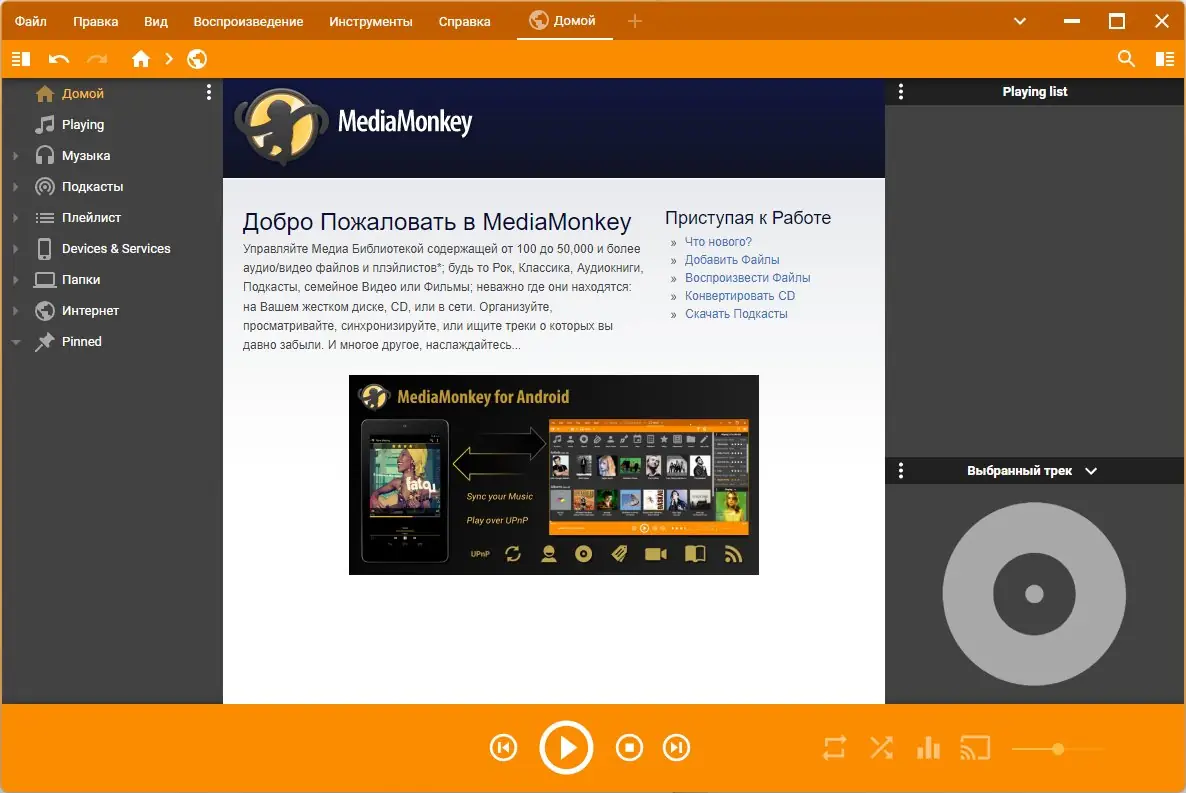Viewport: 1186px width, 793px height.
Task: Skip to next track
Action: [676, 748]
